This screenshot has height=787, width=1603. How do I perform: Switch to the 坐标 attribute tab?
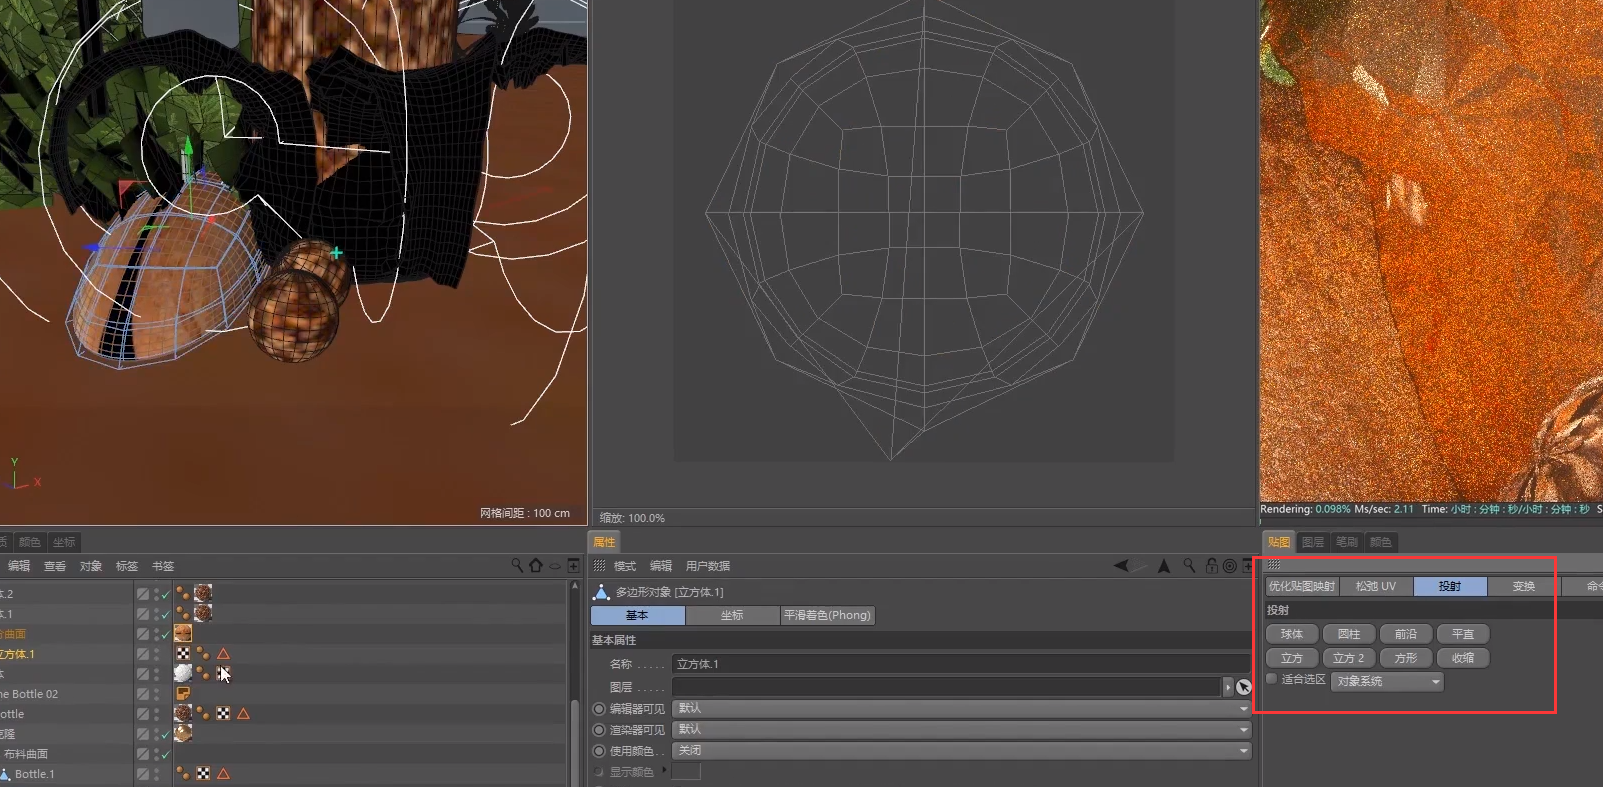click(732, 615)
